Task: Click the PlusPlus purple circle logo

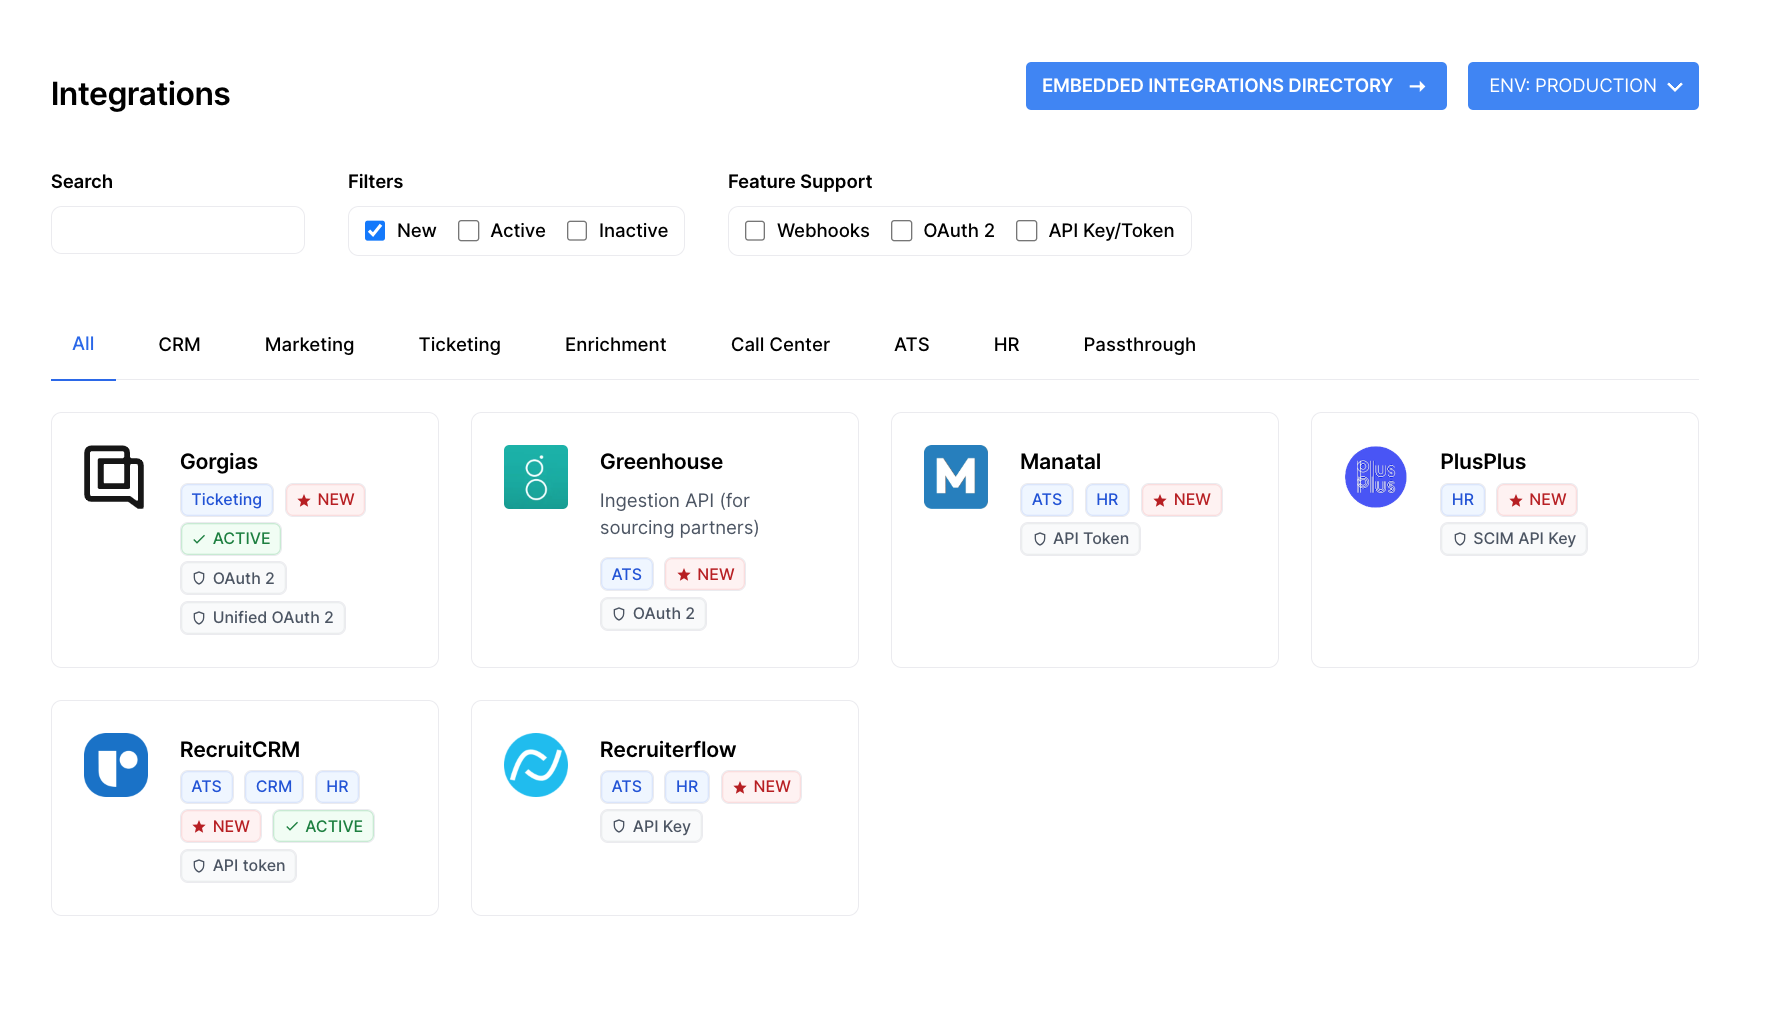Action: pyautogui.click(x=1375, y=477)
